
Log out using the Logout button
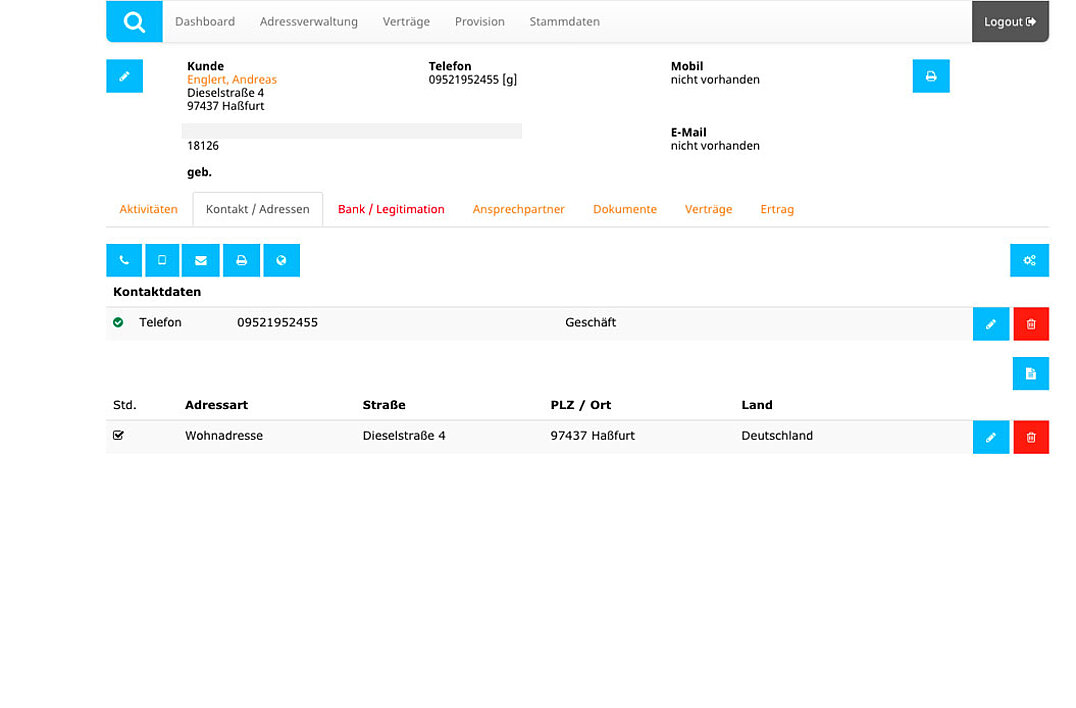(x=1010, y=21)
